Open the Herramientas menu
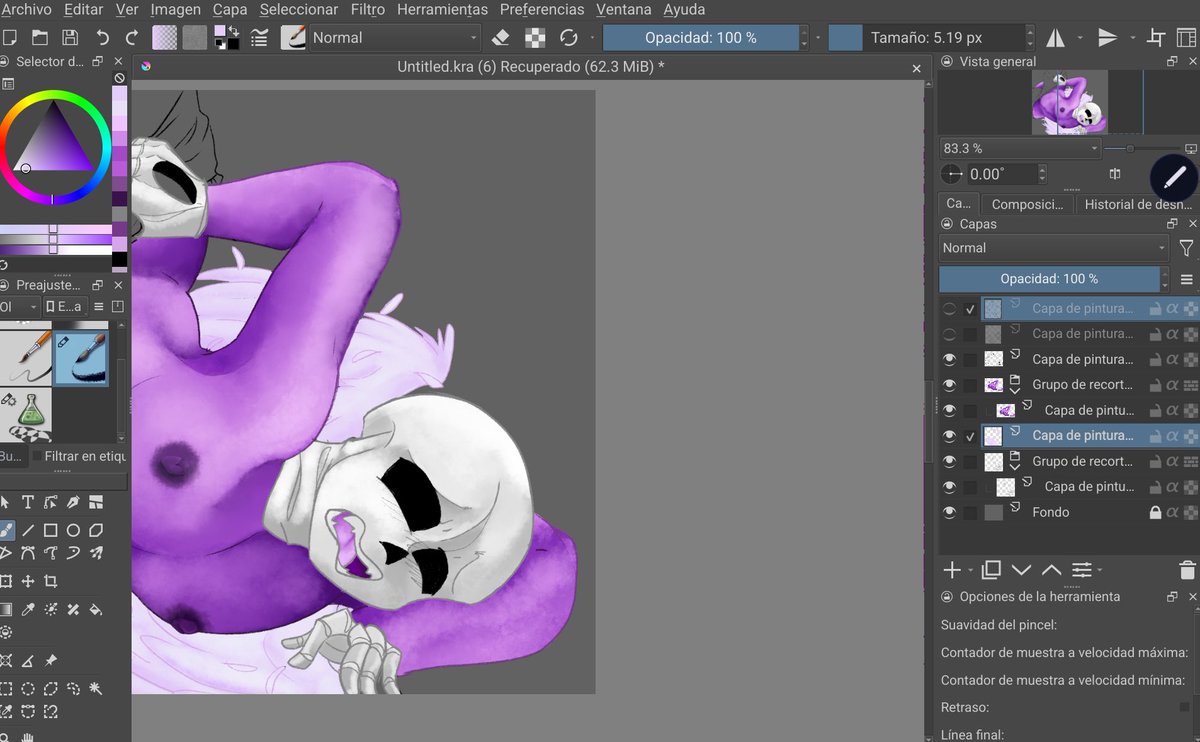 (x=442, y=10)
